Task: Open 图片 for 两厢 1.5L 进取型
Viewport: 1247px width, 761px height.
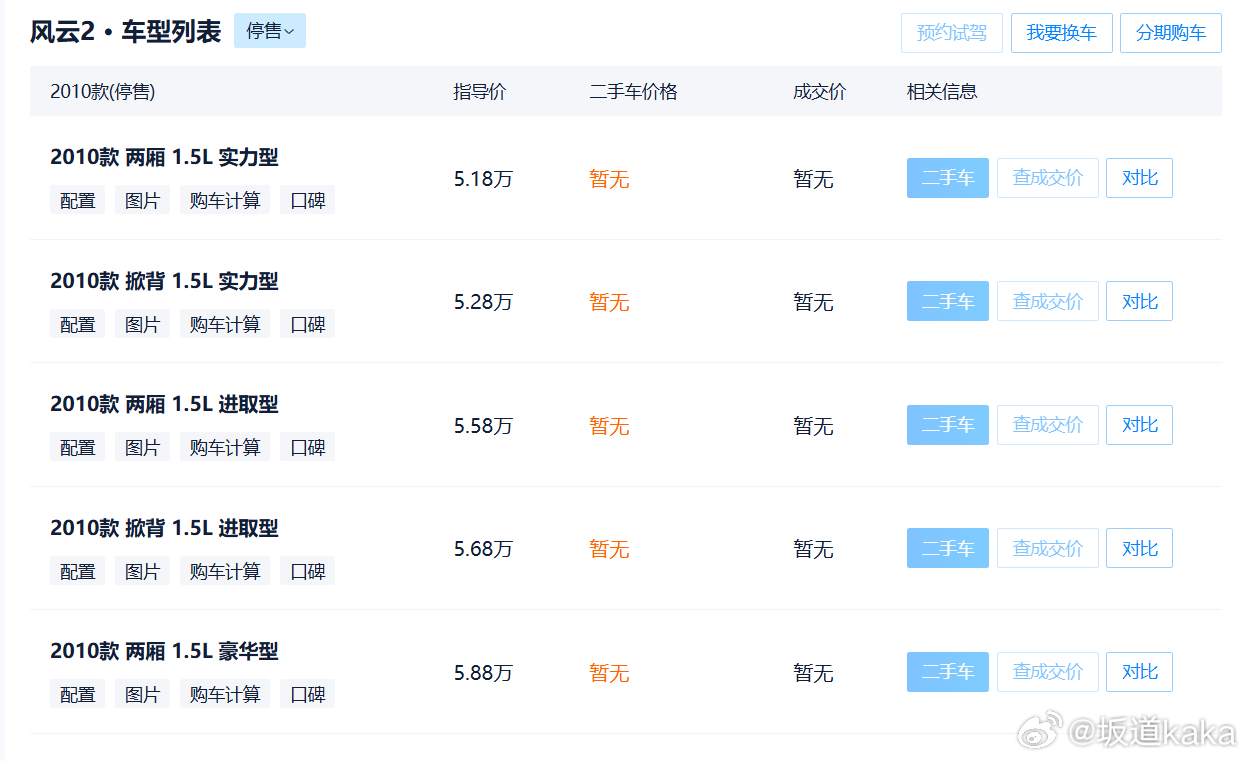Action: coord(142,447)
